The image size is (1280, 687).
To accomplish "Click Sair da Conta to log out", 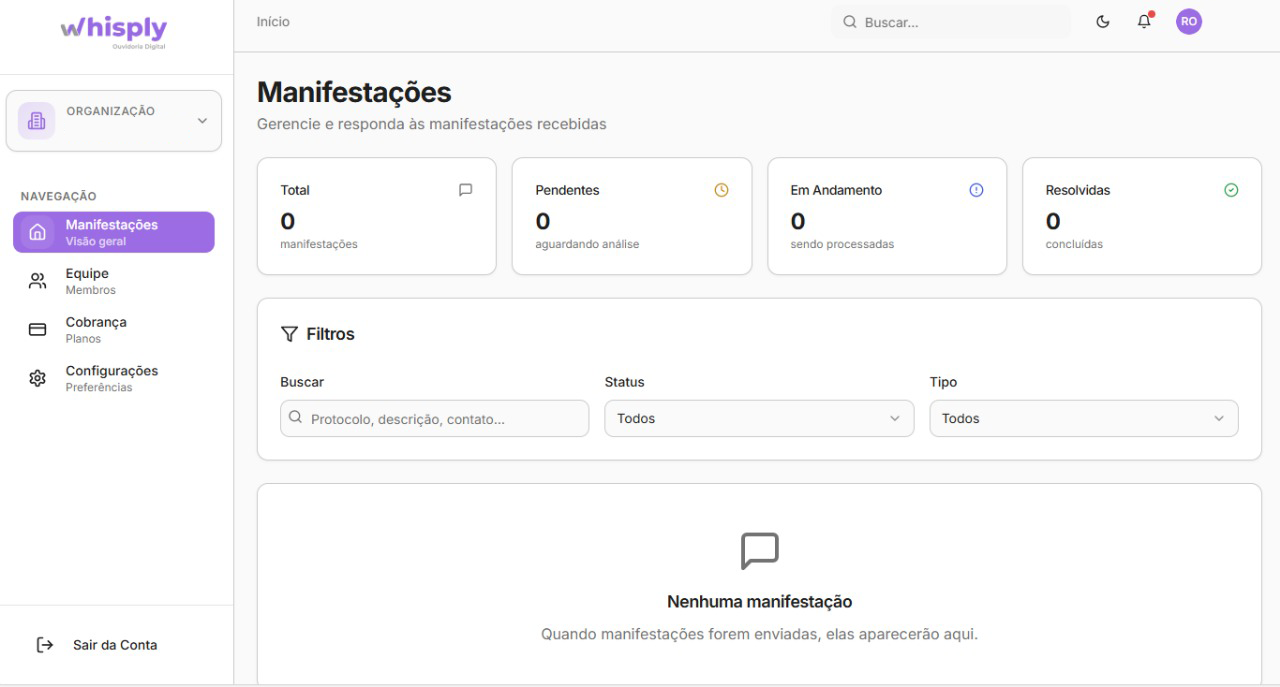I will pyautogui.click(x=114, y=645).
